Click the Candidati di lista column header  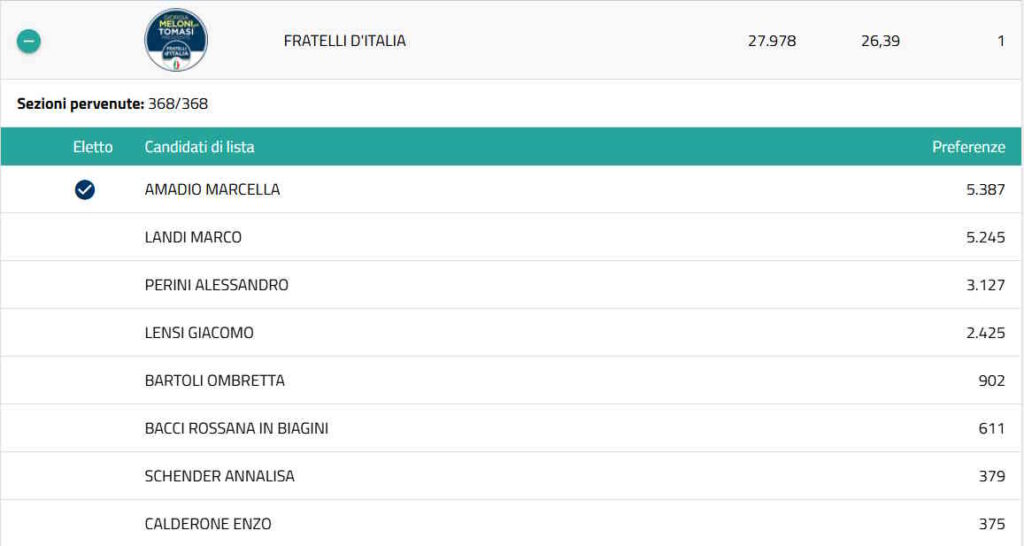[x=200, y=147]
